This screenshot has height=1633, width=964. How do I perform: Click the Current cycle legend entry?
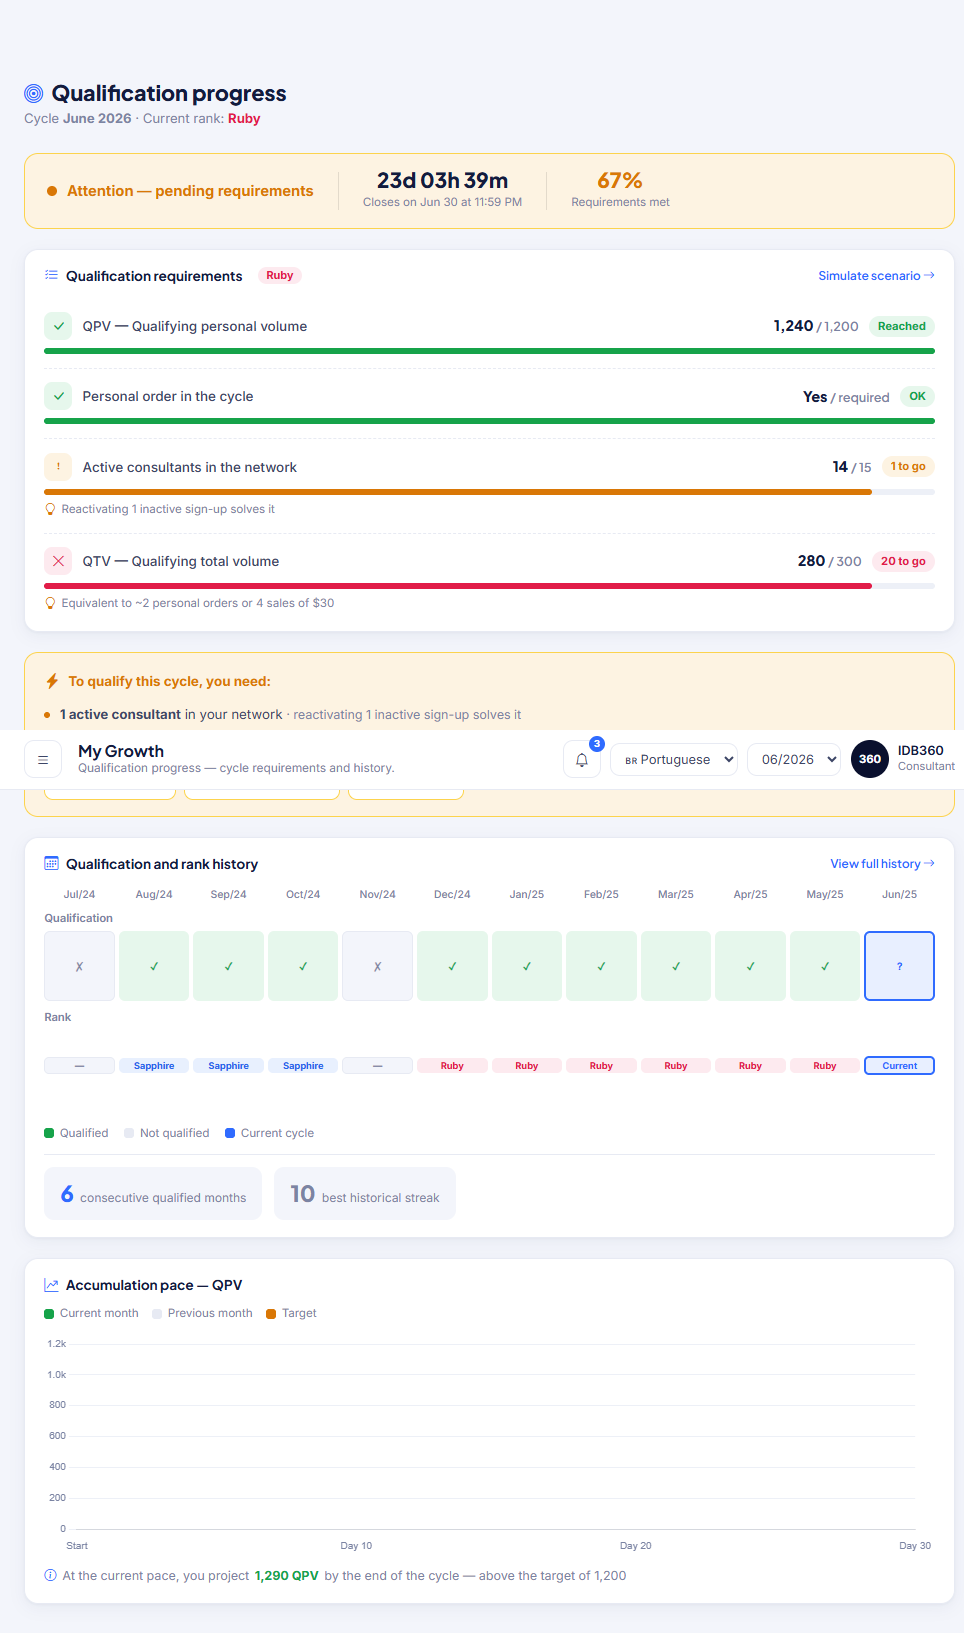tap(270, 1133)
